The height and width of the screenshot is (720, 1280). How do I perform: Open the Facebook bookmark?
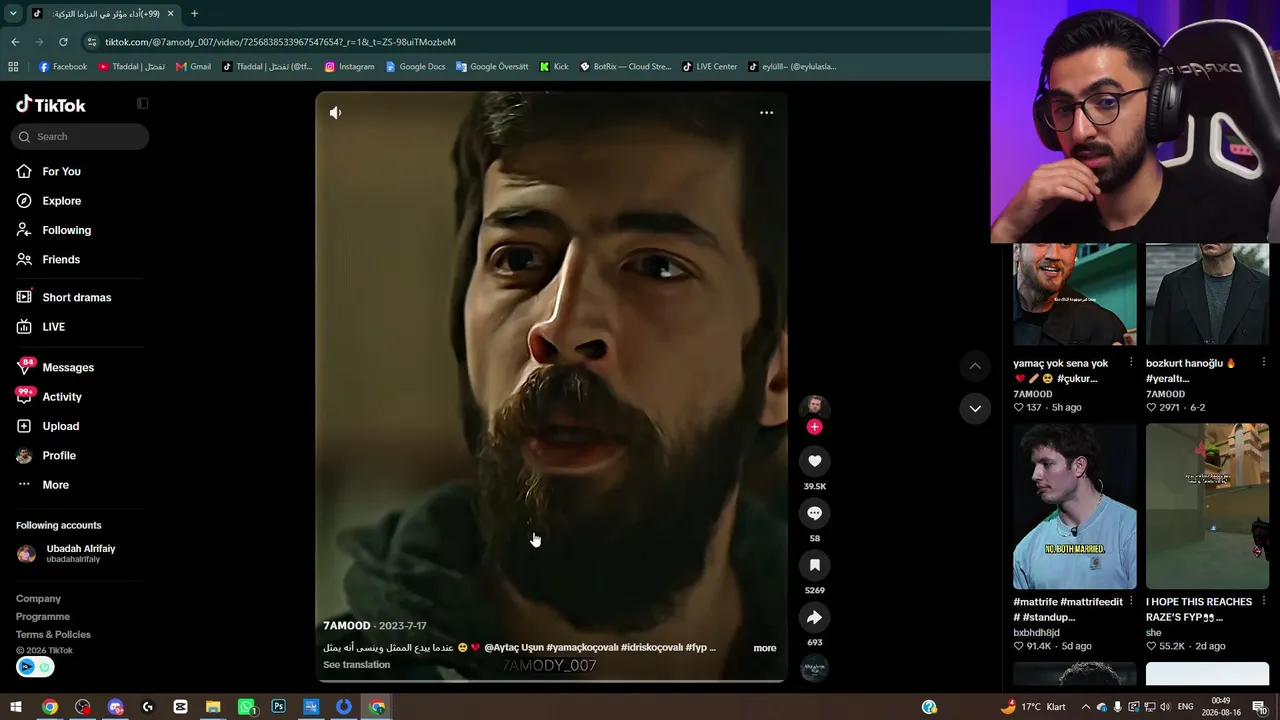pyautogui.click(x=63, y=67)
